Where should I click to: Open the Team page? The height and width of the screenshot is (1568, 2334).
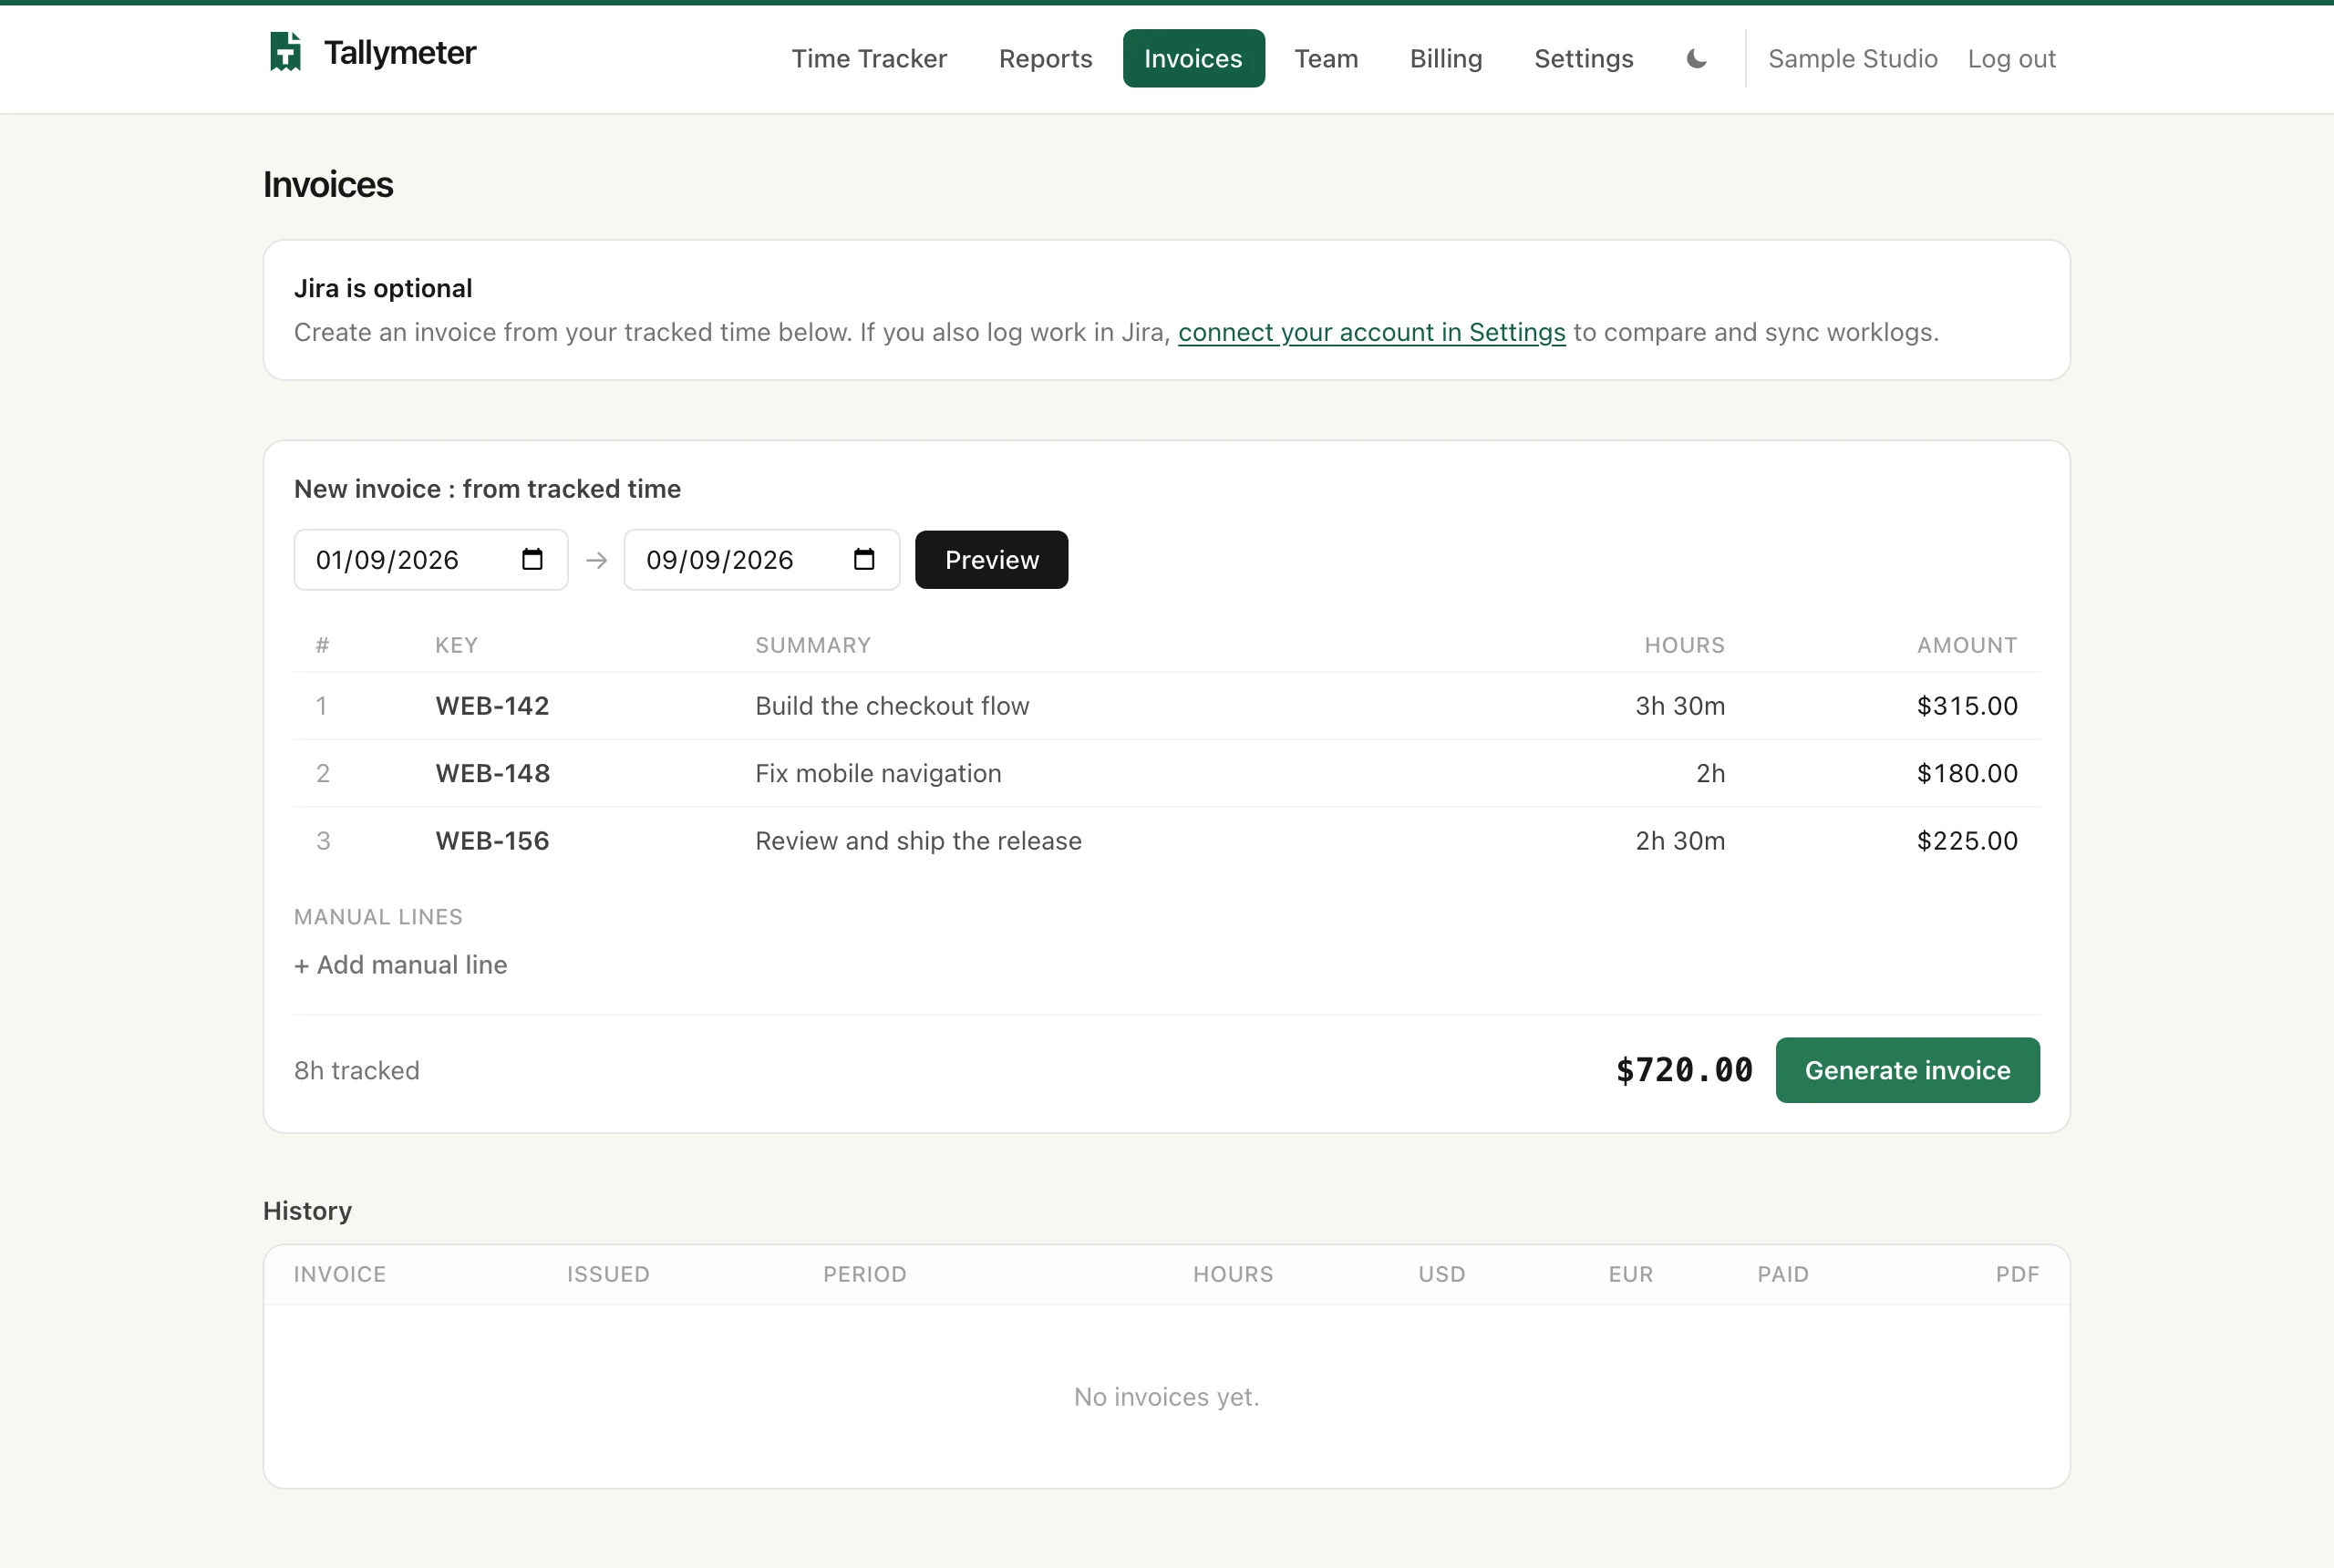coord(1326,59)
